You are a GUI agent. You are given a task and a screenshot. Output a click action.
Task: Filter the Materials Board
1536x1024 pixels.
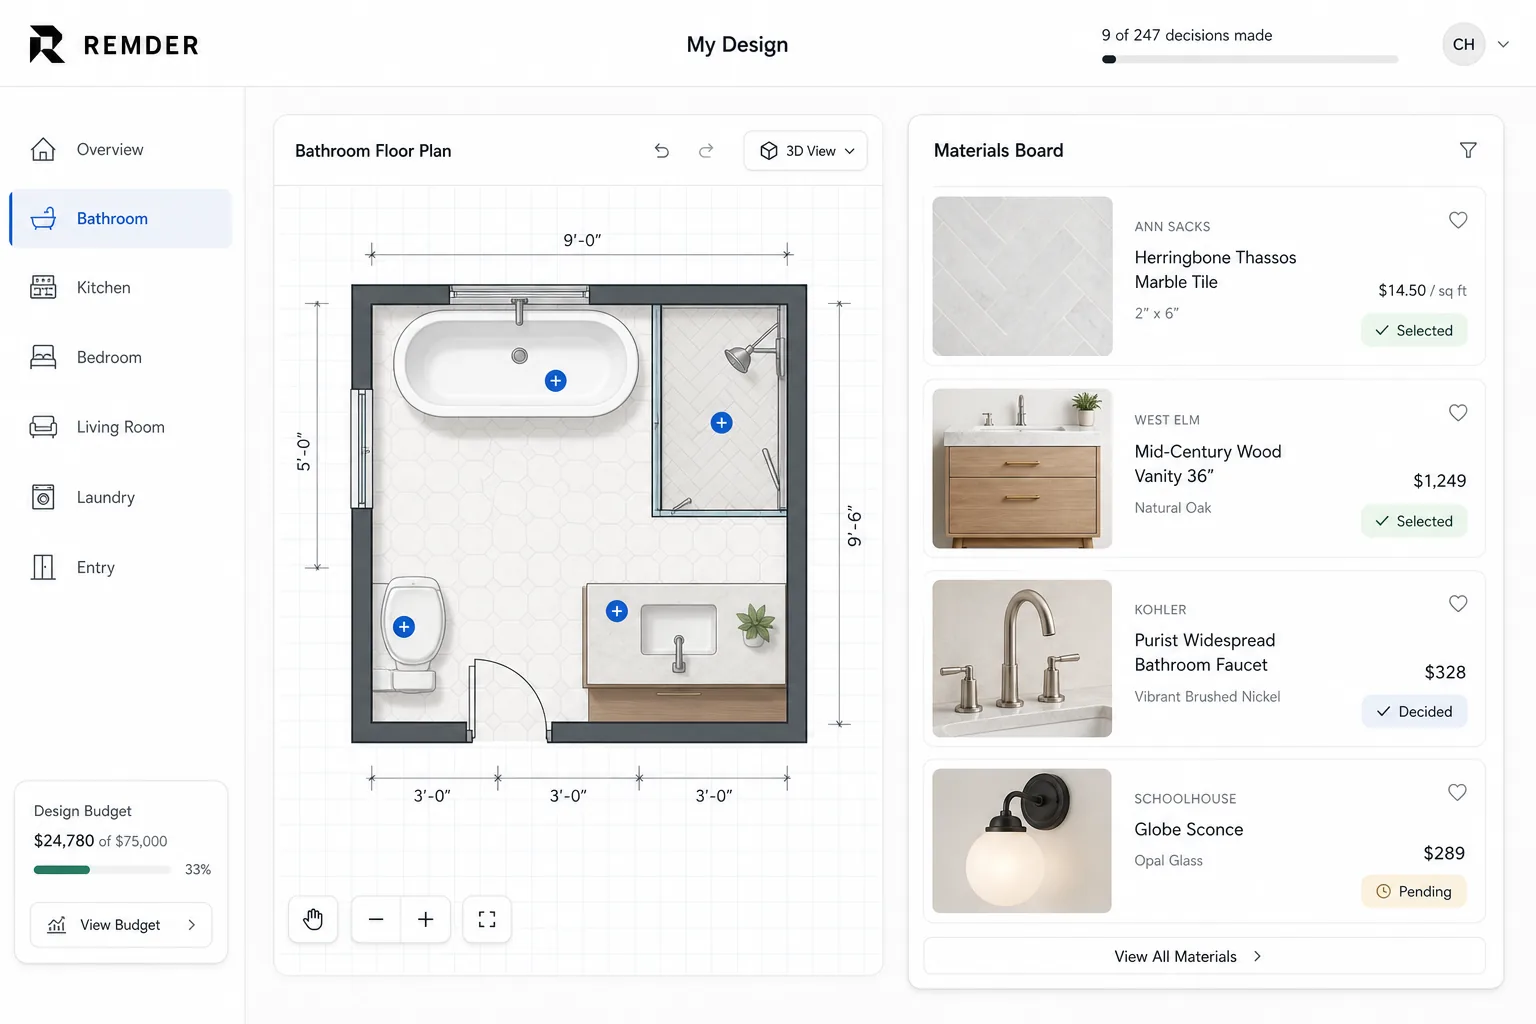(1468, 150)
